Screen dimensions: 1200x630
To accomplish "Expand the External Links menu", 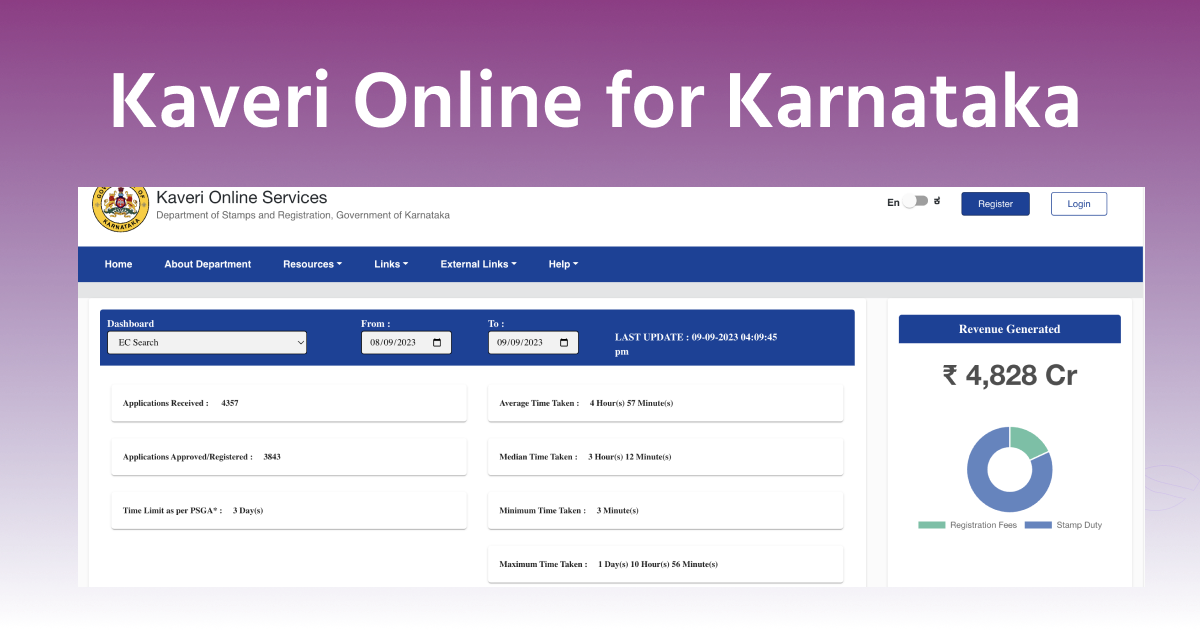I will [478, 264].
